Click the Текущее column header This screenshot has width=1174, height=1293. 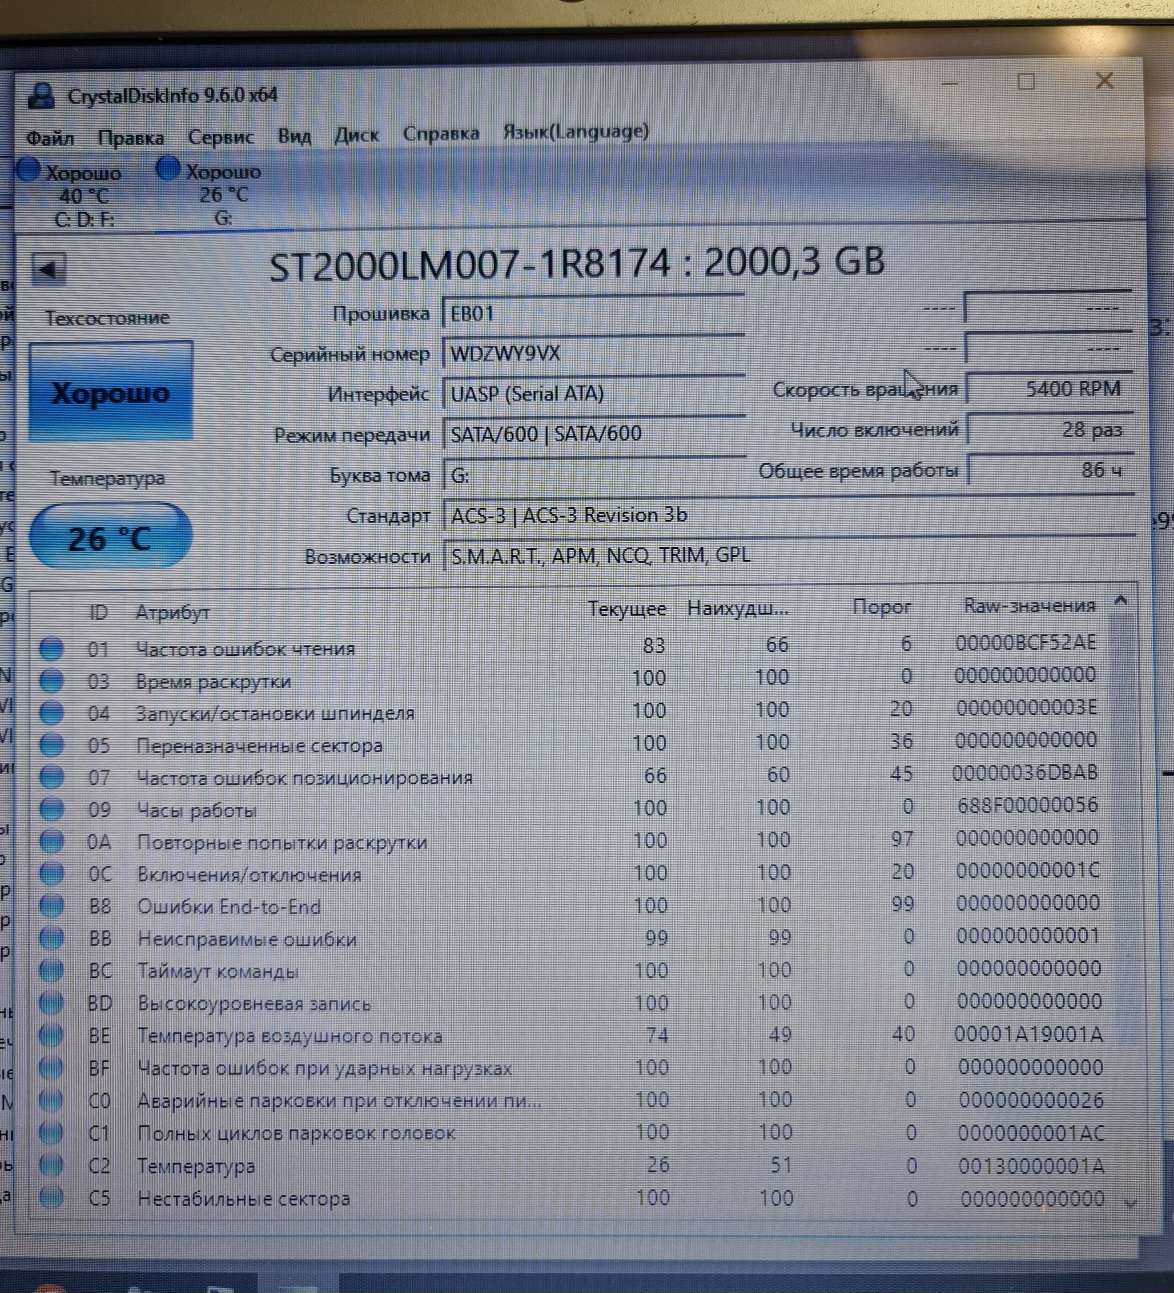point(626,609)
